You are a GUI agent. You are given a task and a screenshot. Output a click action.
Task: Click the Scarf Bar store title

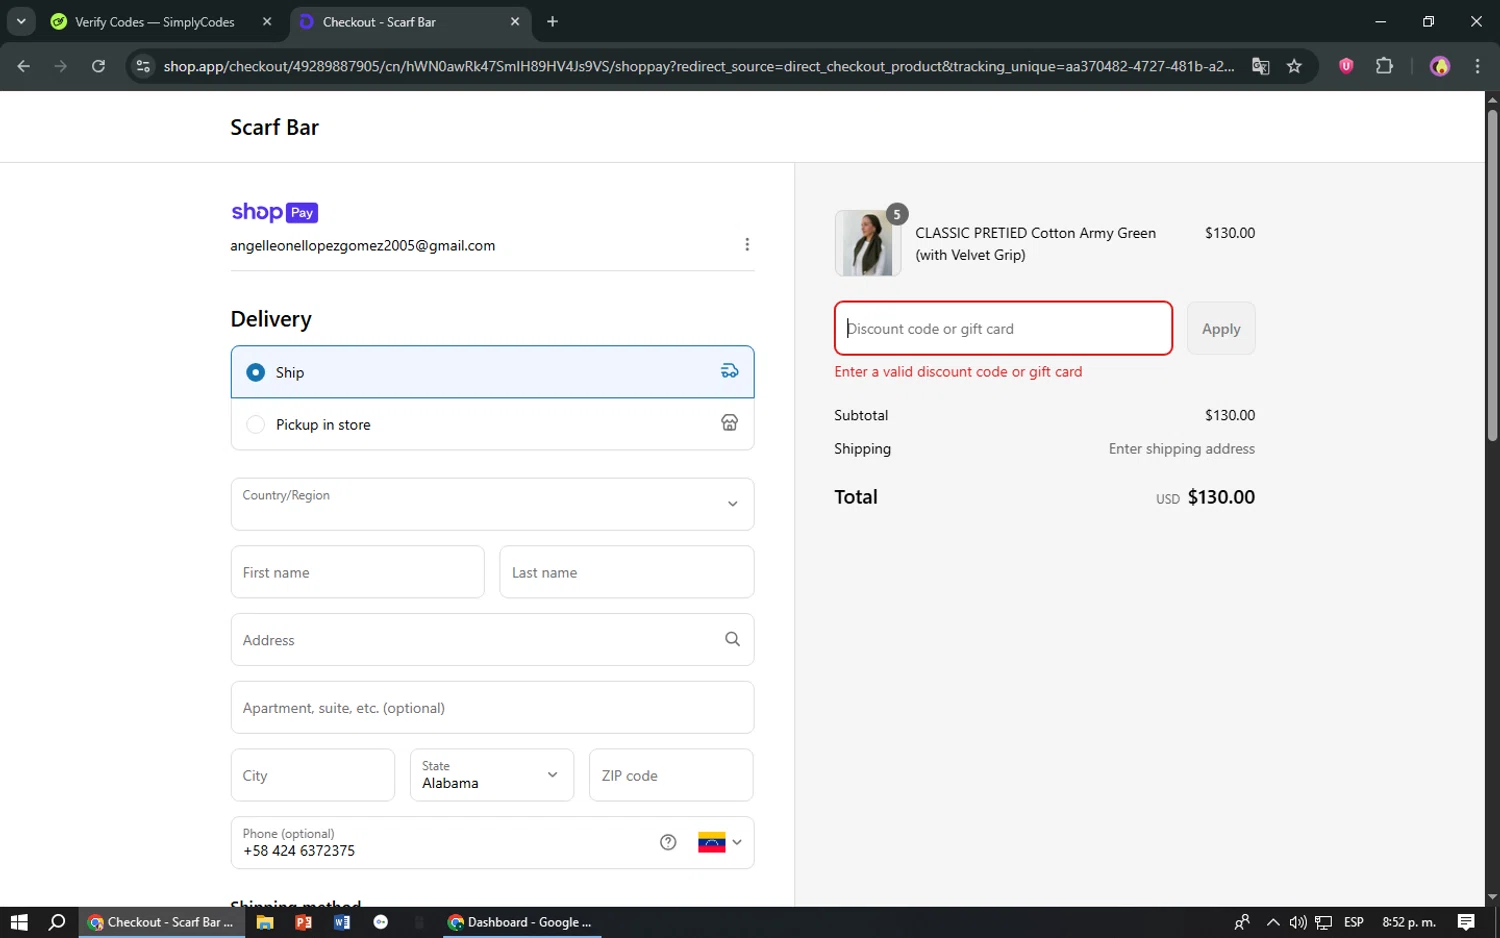point(275,127)
